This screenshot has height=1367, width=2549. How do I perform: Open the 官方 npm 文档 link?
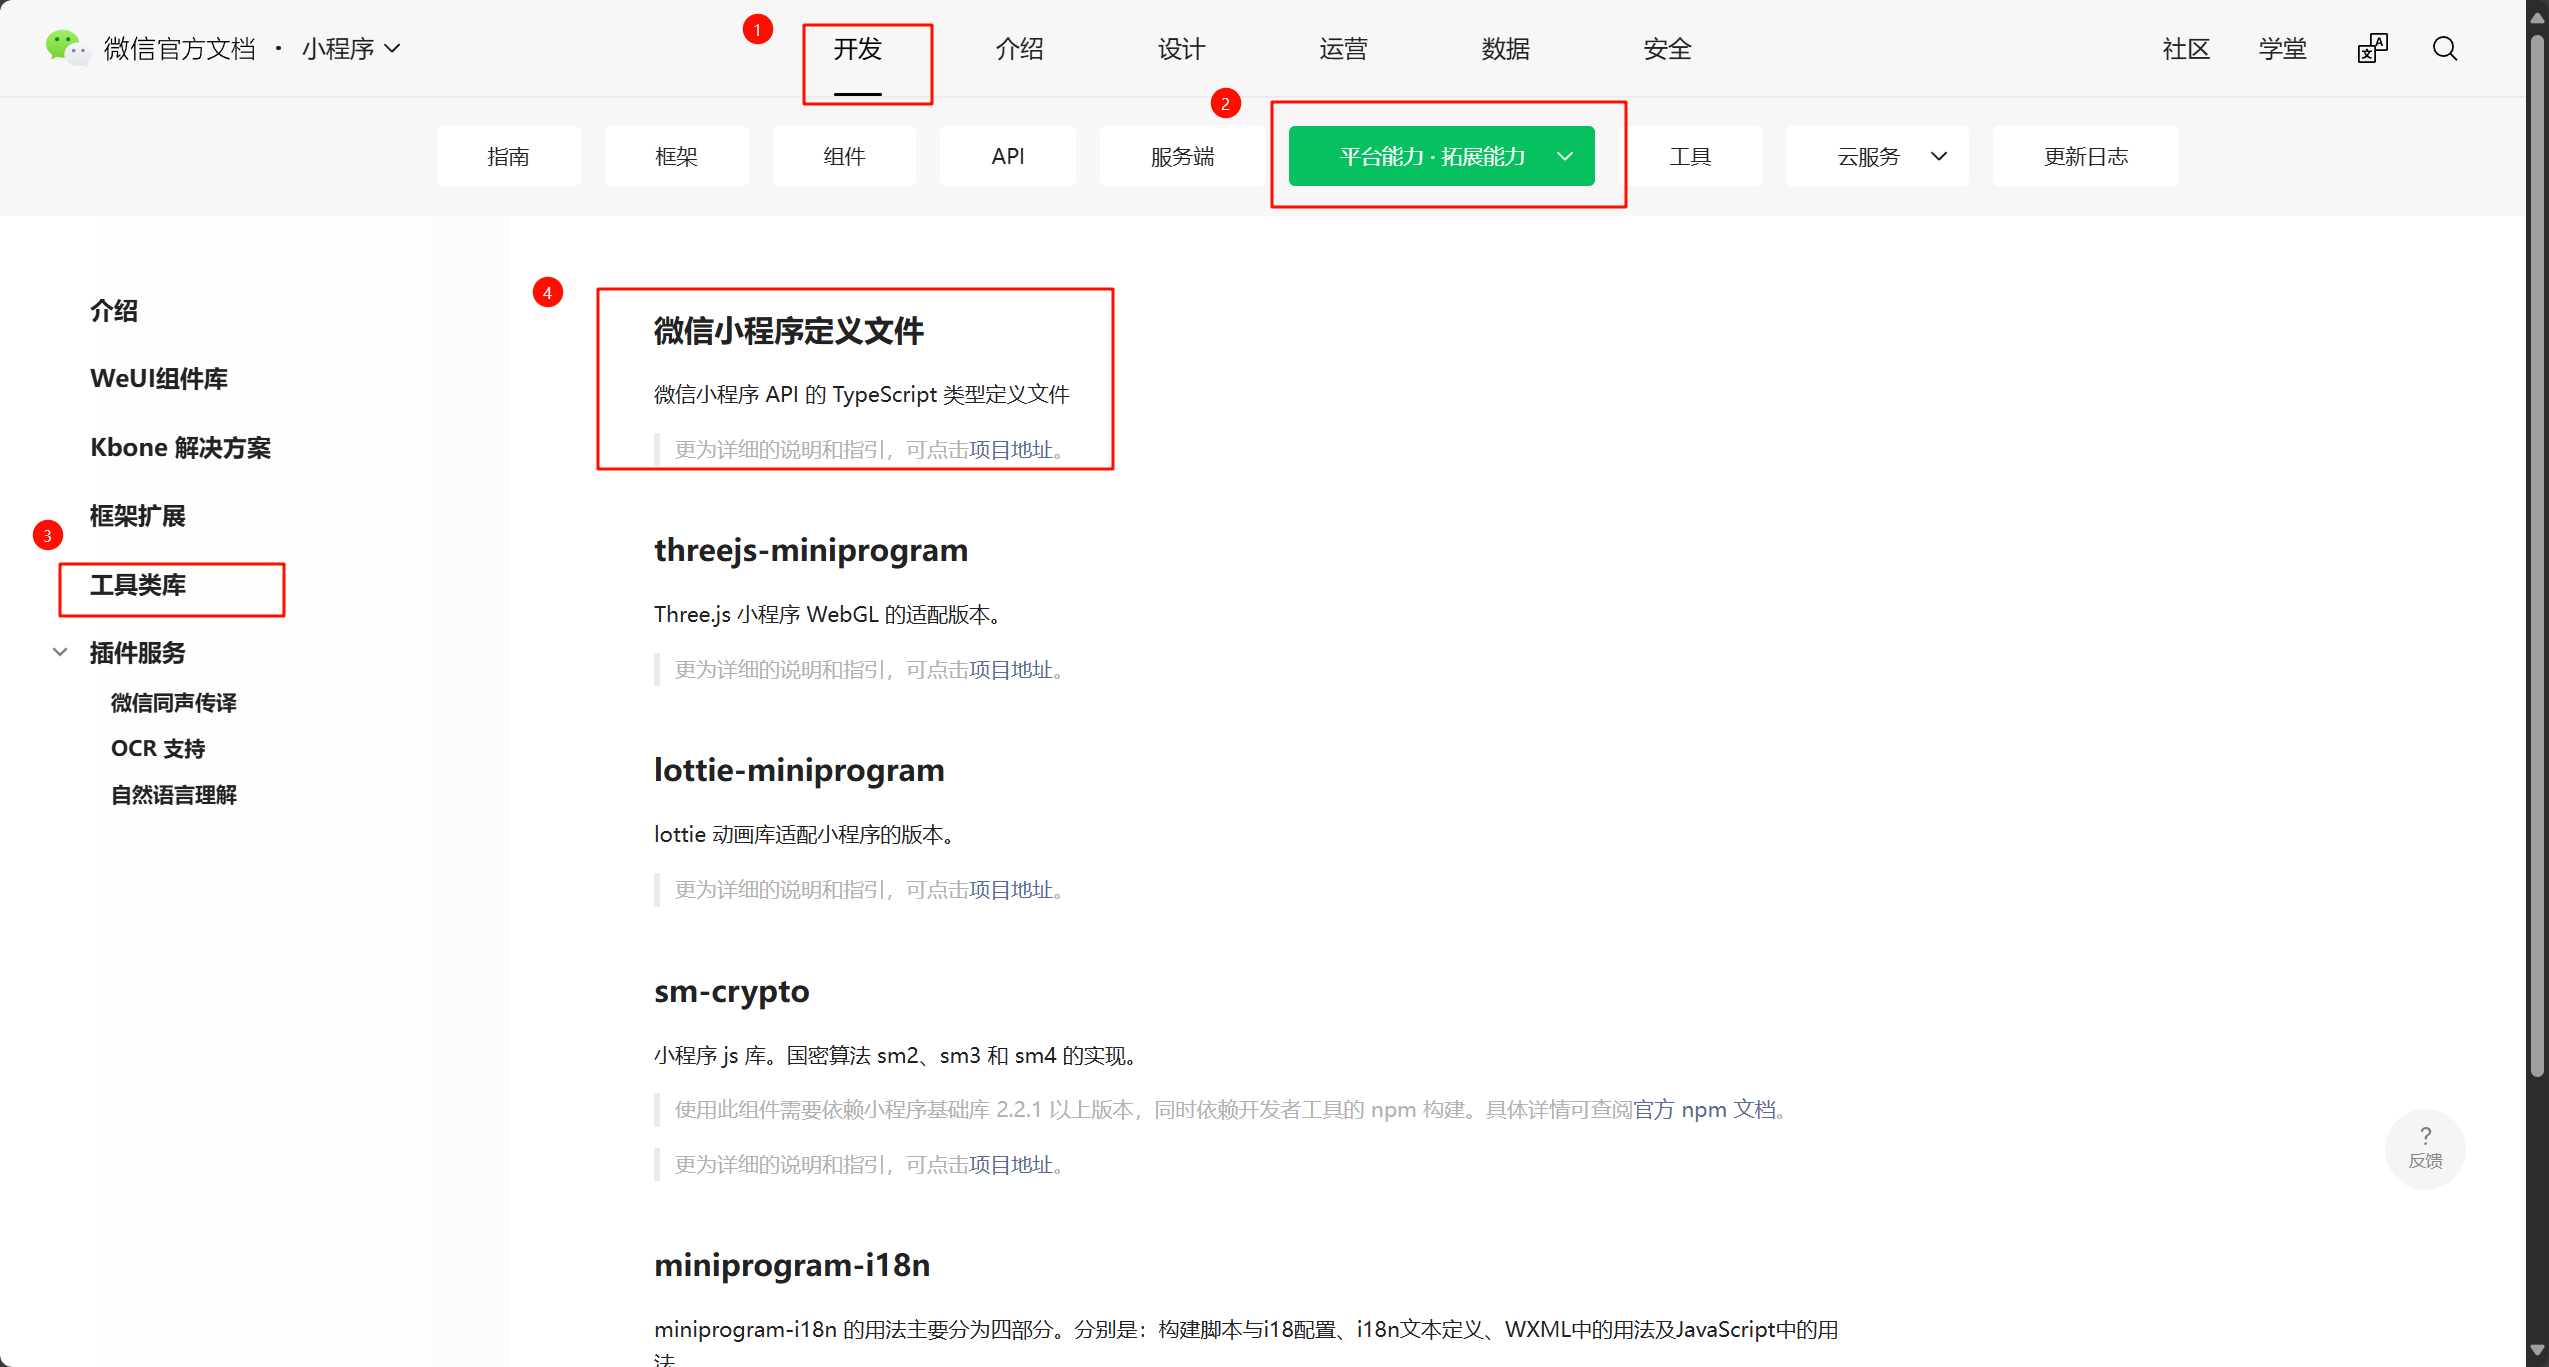coord(1704,1110)
